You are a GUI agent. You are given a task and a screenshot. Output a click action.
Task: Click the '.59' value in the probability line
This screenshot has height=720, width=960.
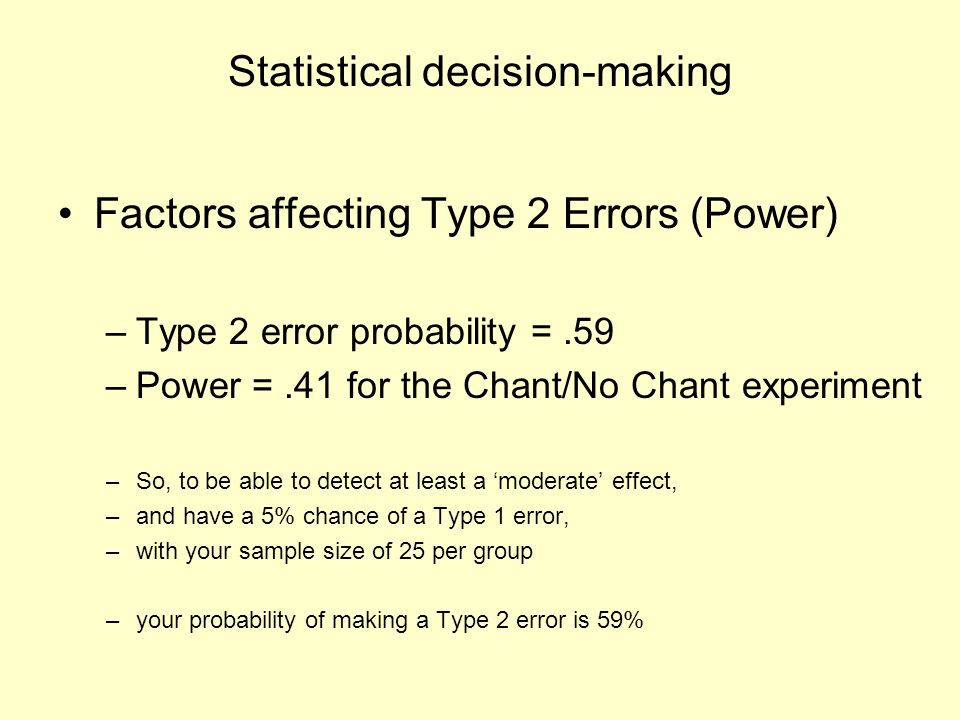588,332
